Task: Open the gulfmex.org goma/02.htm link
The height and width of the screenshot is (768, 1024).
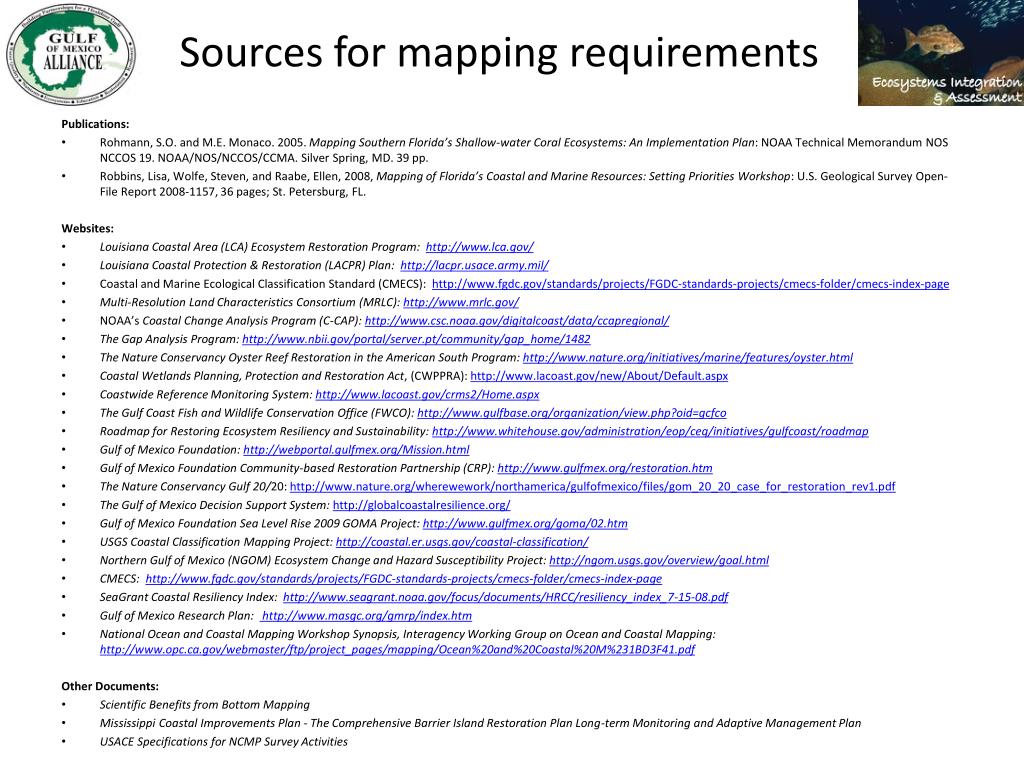Action: [525, 523]
